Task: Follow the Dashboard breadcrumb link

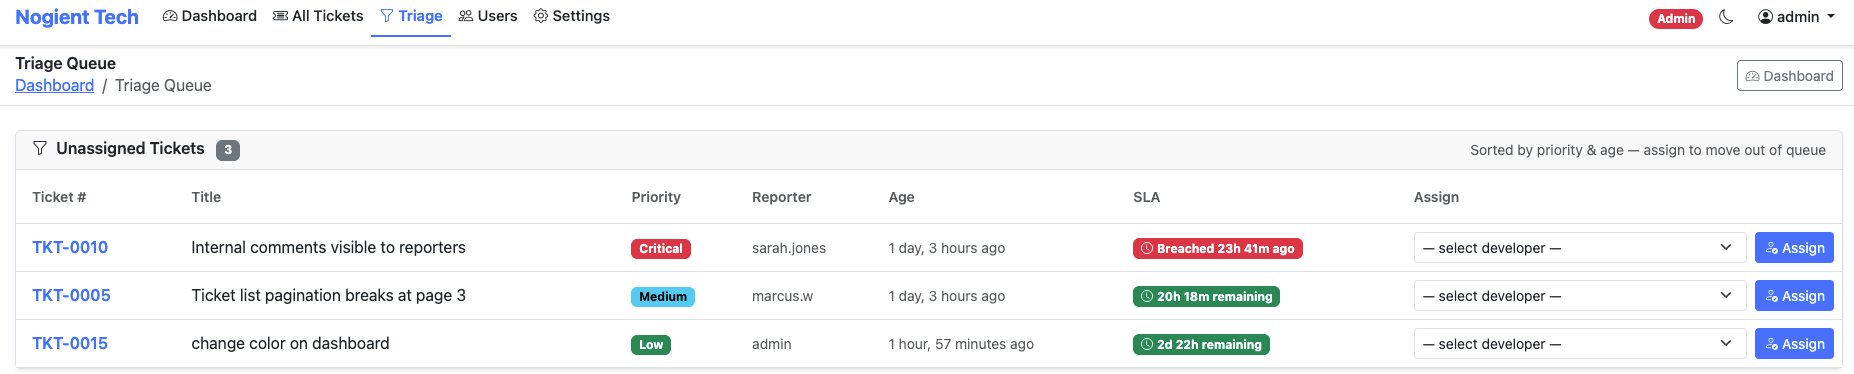Action: tap(54, 85)
